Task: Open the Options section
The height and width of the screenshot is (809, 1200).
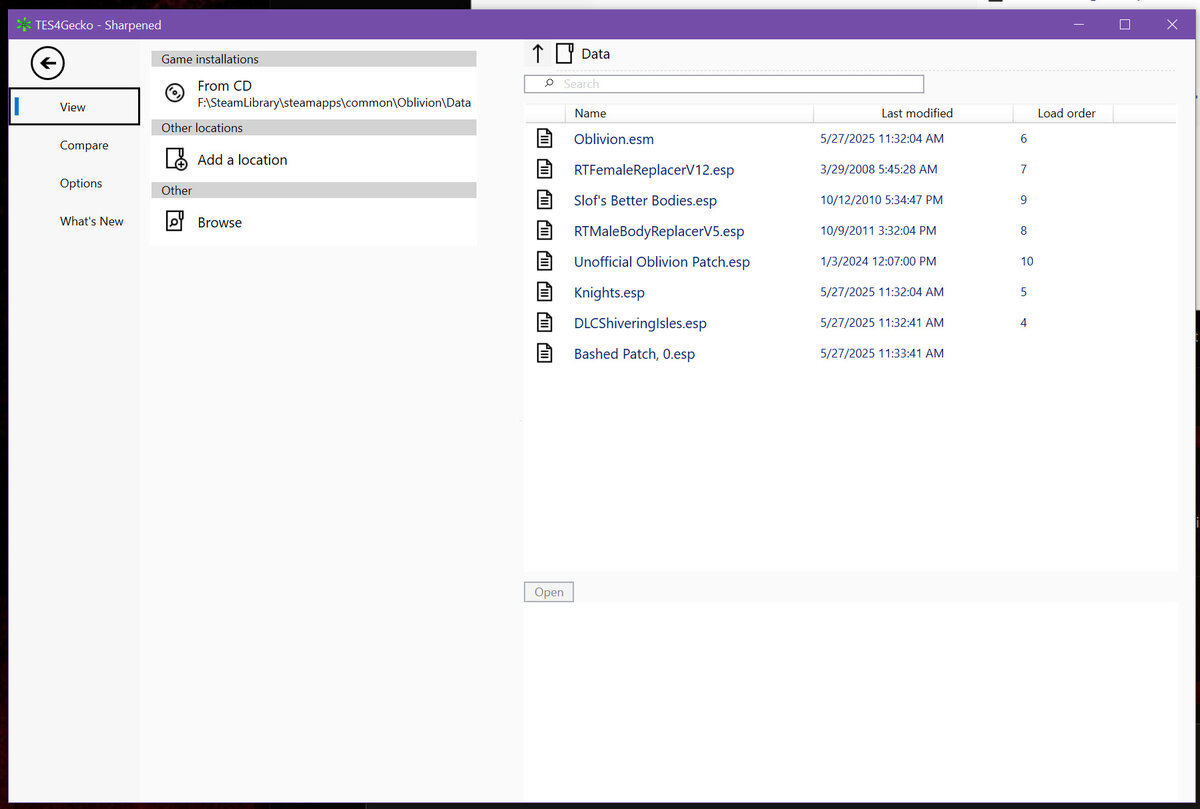Action: coord(81,183)
